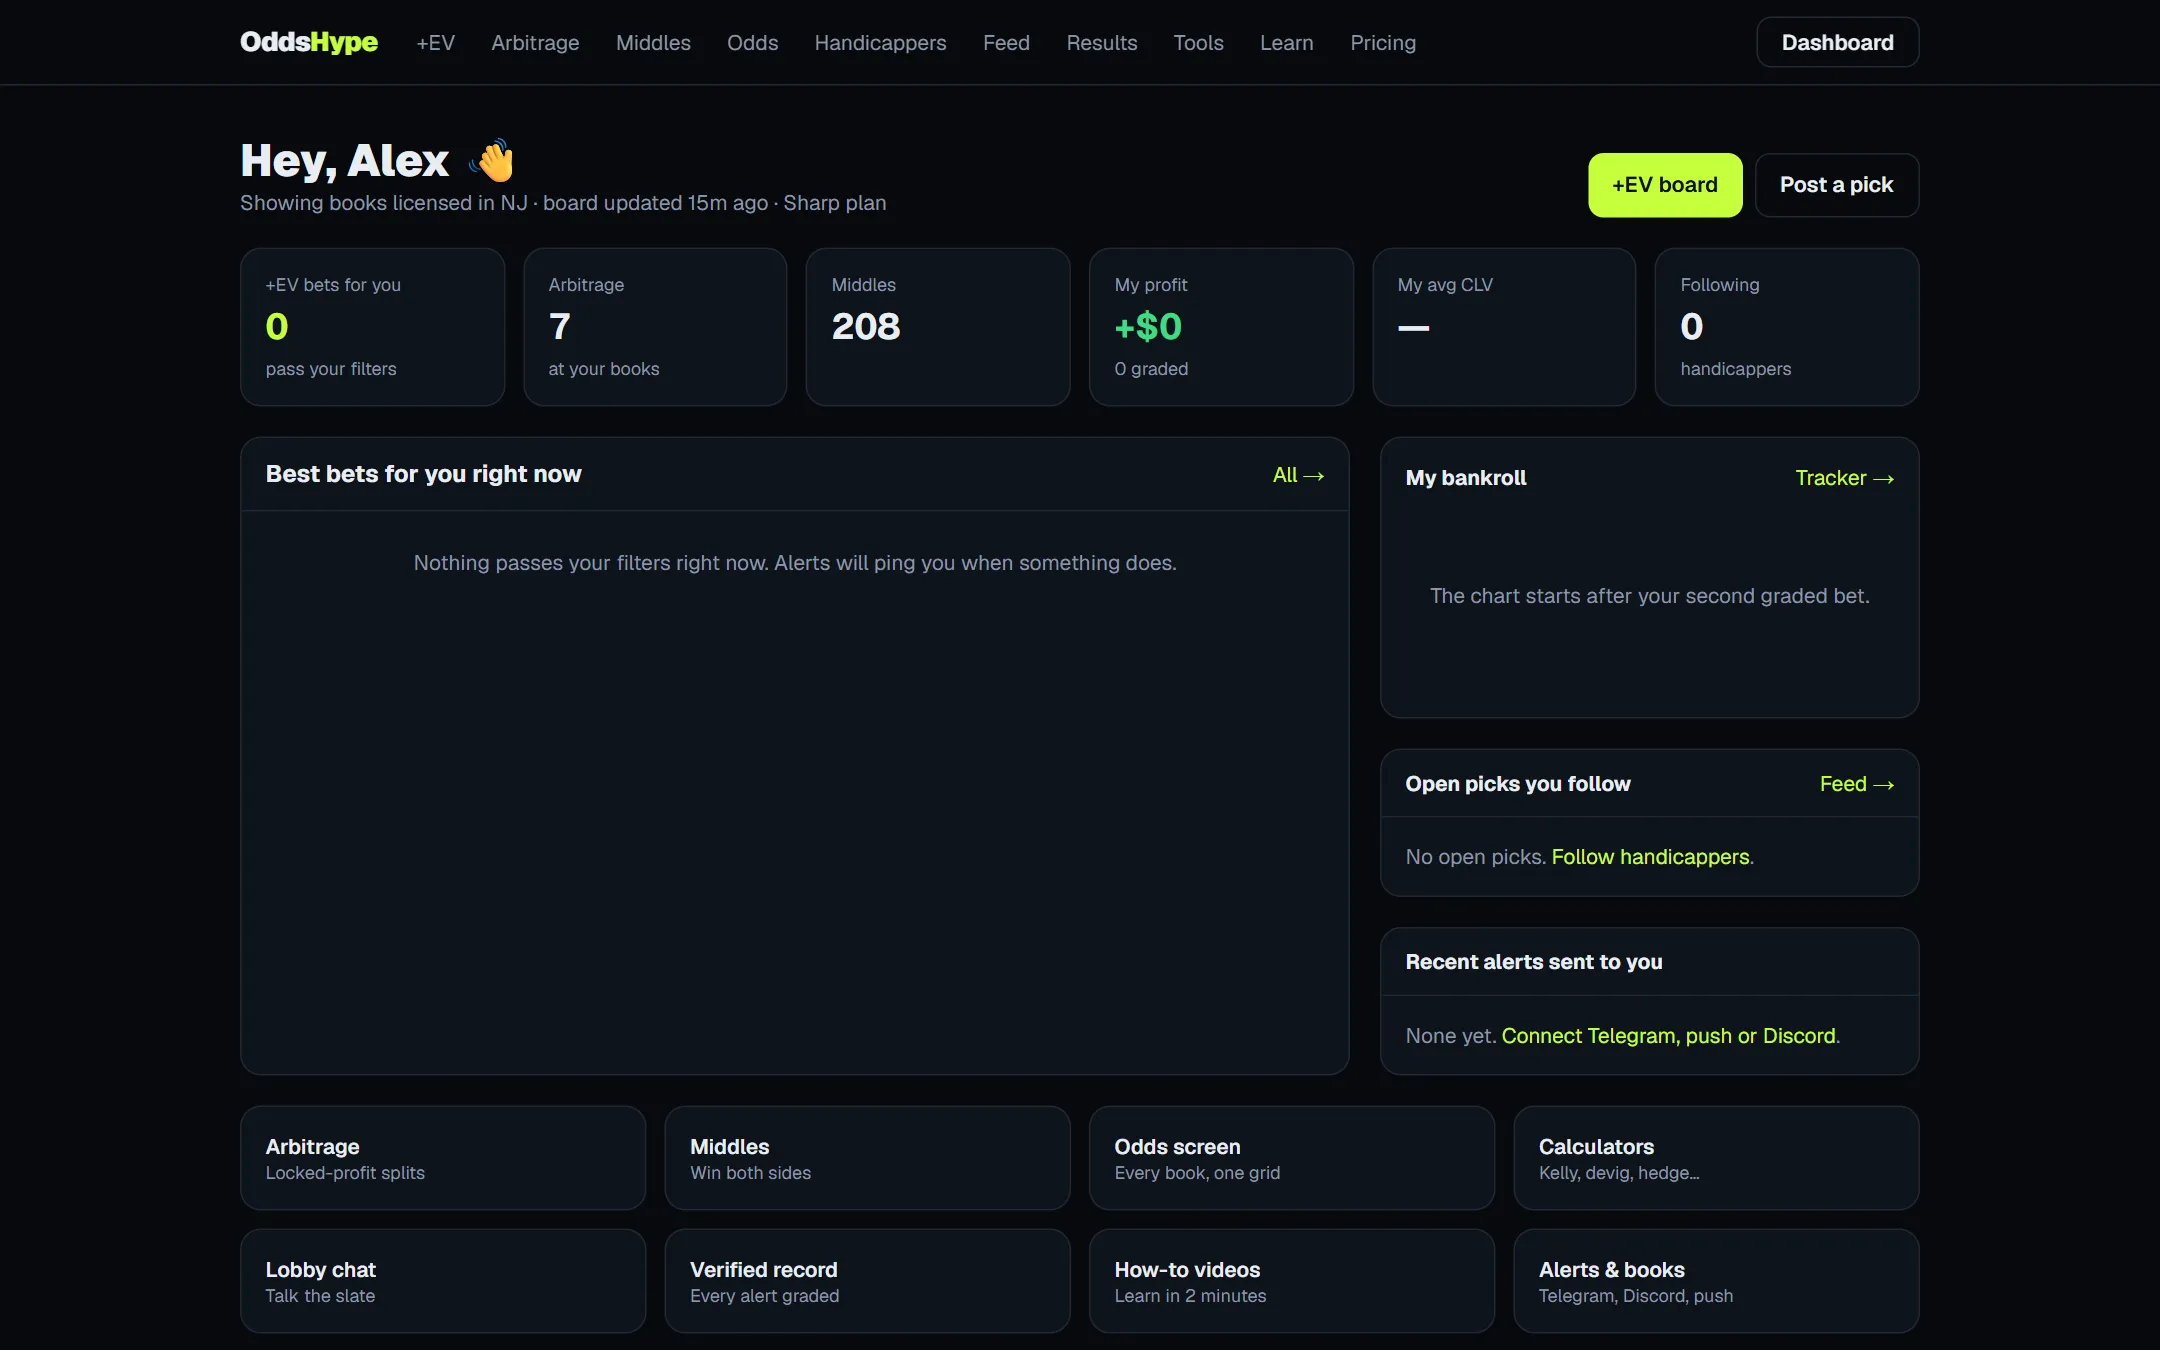Screen dimensions: 2160x1350
Task: Click Connect Telegram, push or Discord link
Action: click(1669, 1036)
